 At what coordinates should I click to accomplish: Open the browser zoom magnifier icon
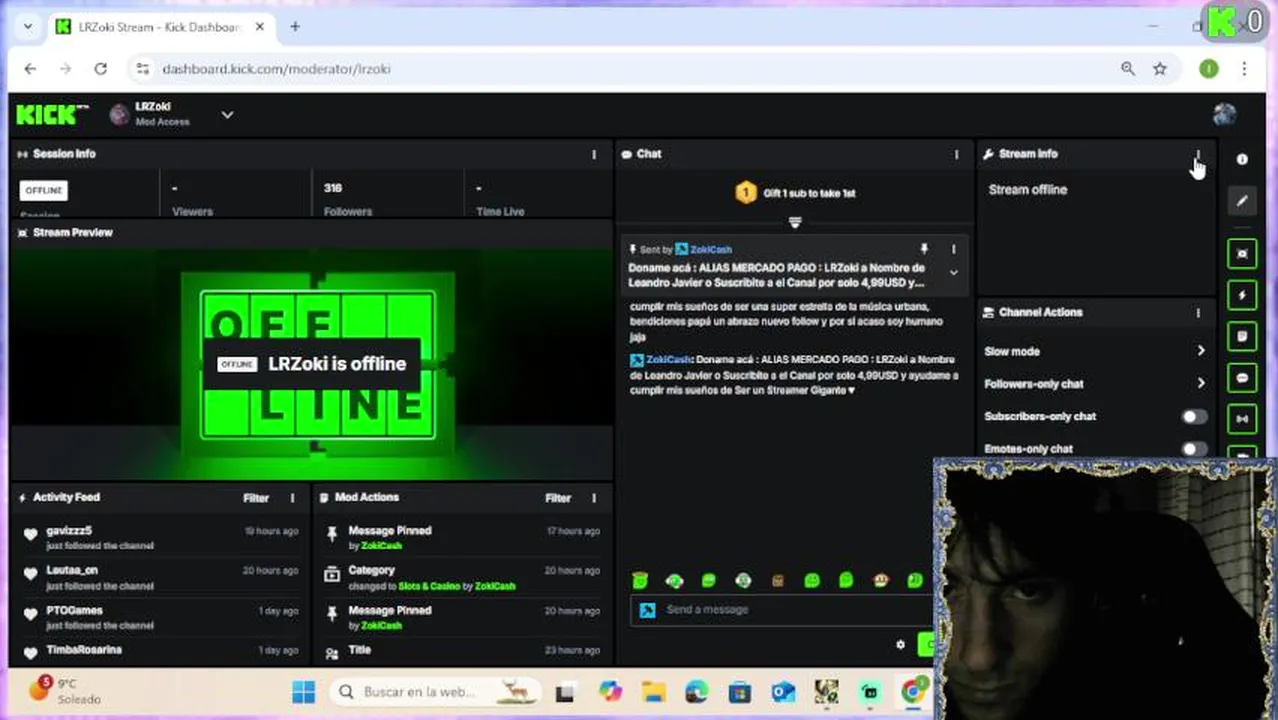pos(1128,69)
